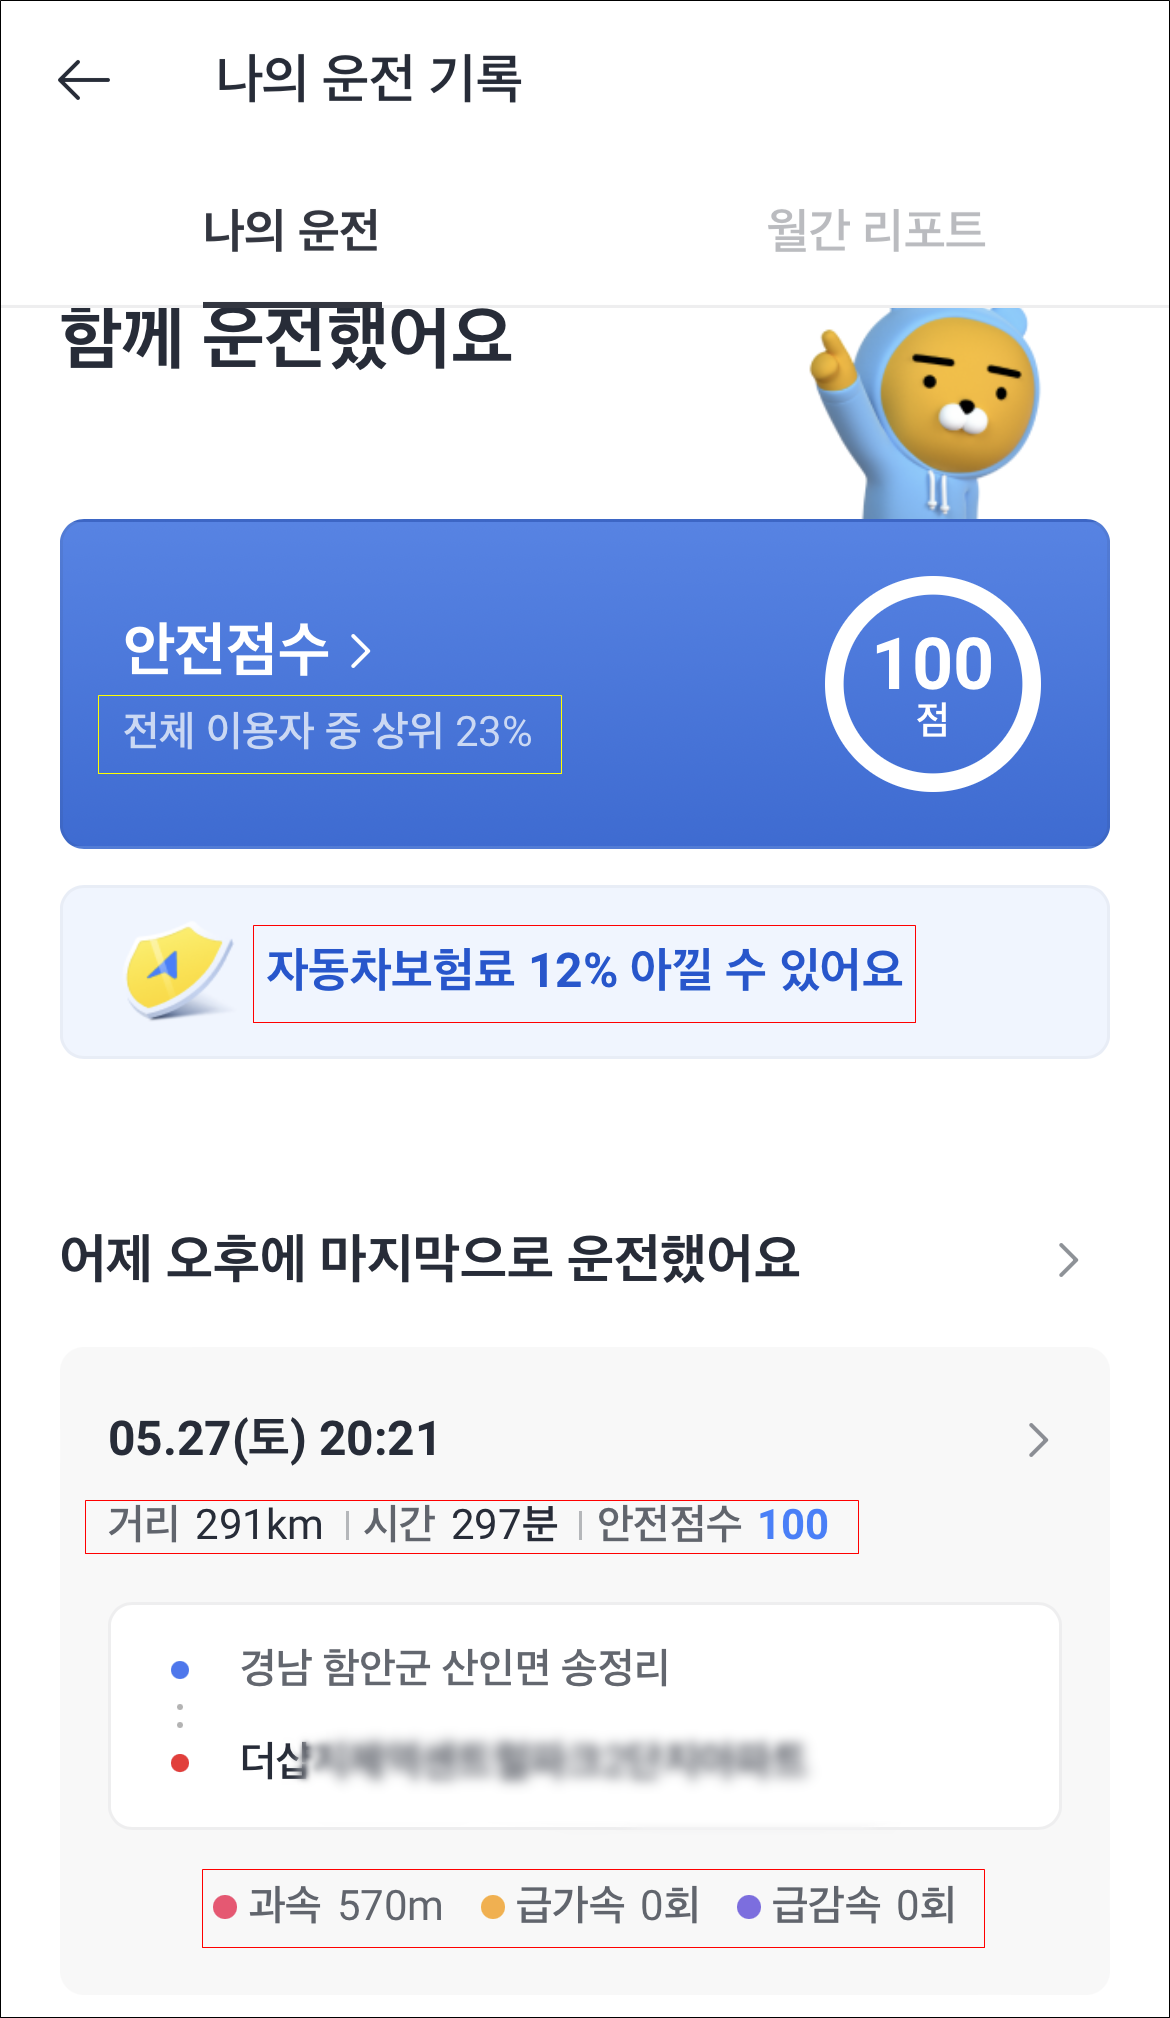Tap the 100점 circular score badge
Screen dimensions: 1170x2018
click(x=933, y=684)
